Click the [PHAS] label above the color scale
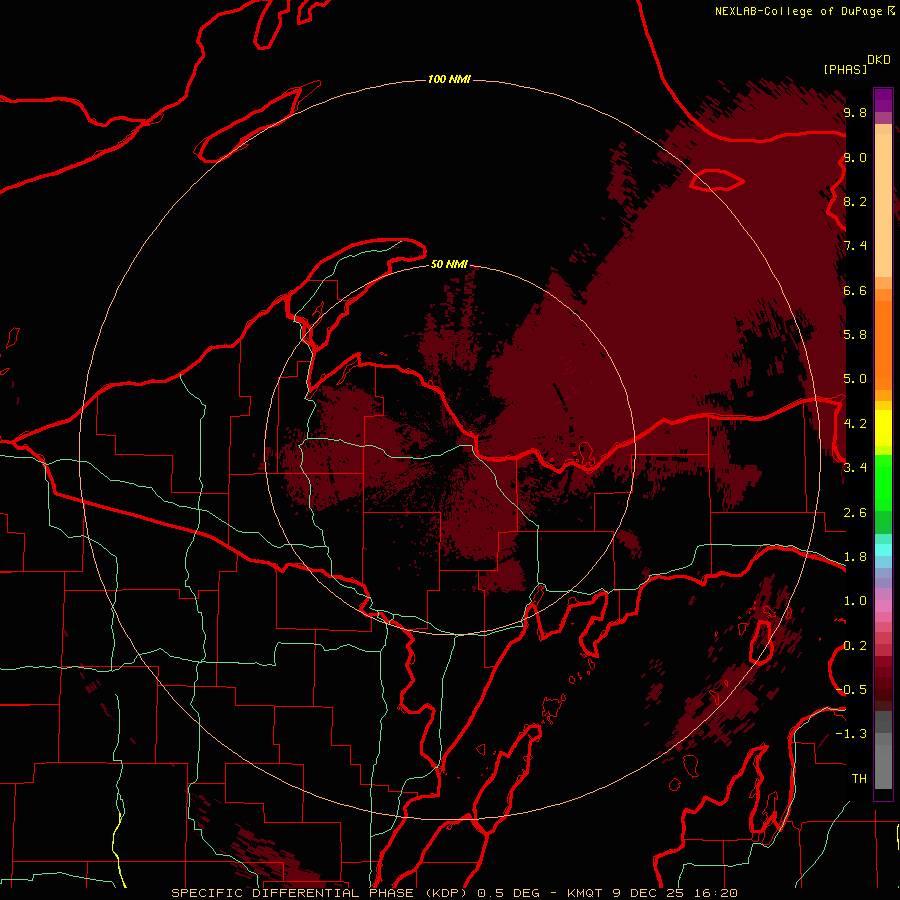The image size is (900, 900). pos(845,69)
